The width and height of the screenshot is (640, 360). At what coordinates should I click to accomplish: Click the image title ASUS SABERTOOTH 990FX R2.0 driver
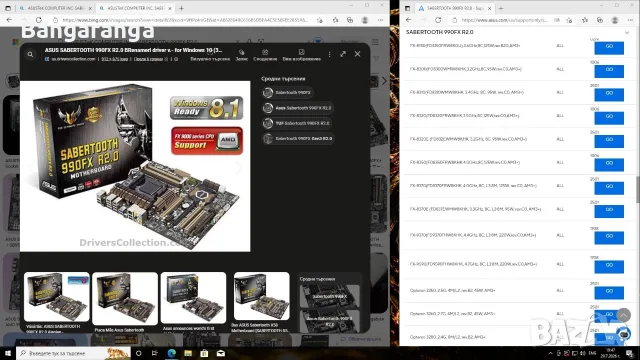[x=133, y=50]
